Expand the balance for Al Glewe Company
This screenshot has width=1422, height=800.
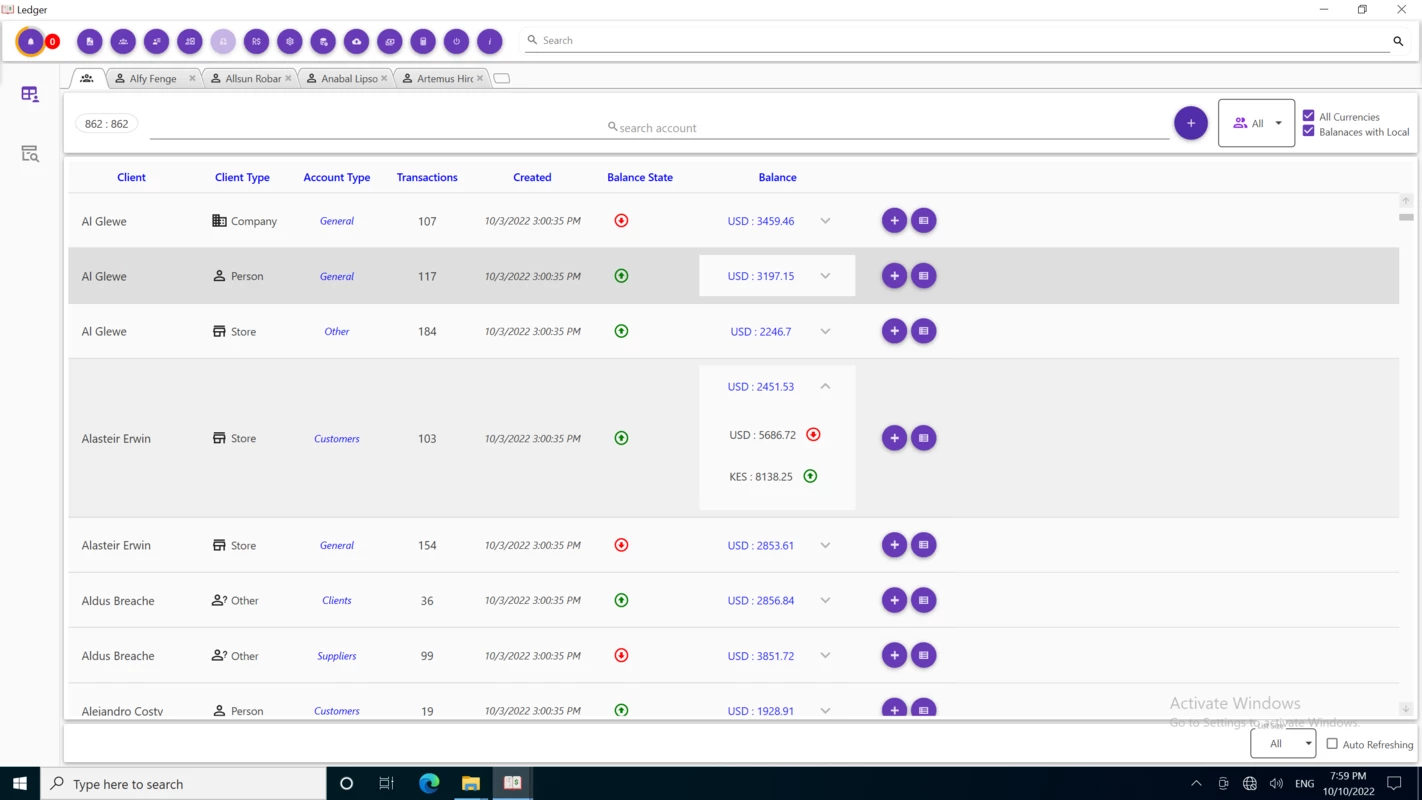coord(825,221)
